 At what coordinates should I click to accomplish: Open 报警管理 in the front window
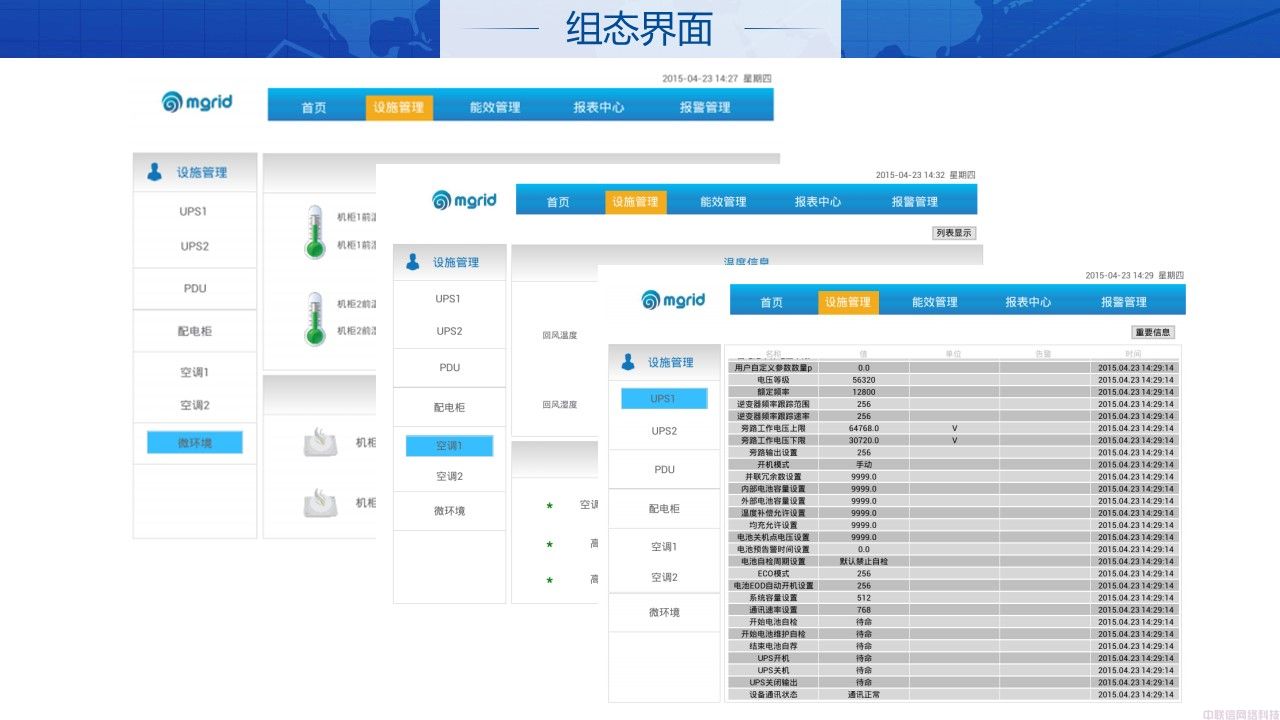coord(1124,302)
